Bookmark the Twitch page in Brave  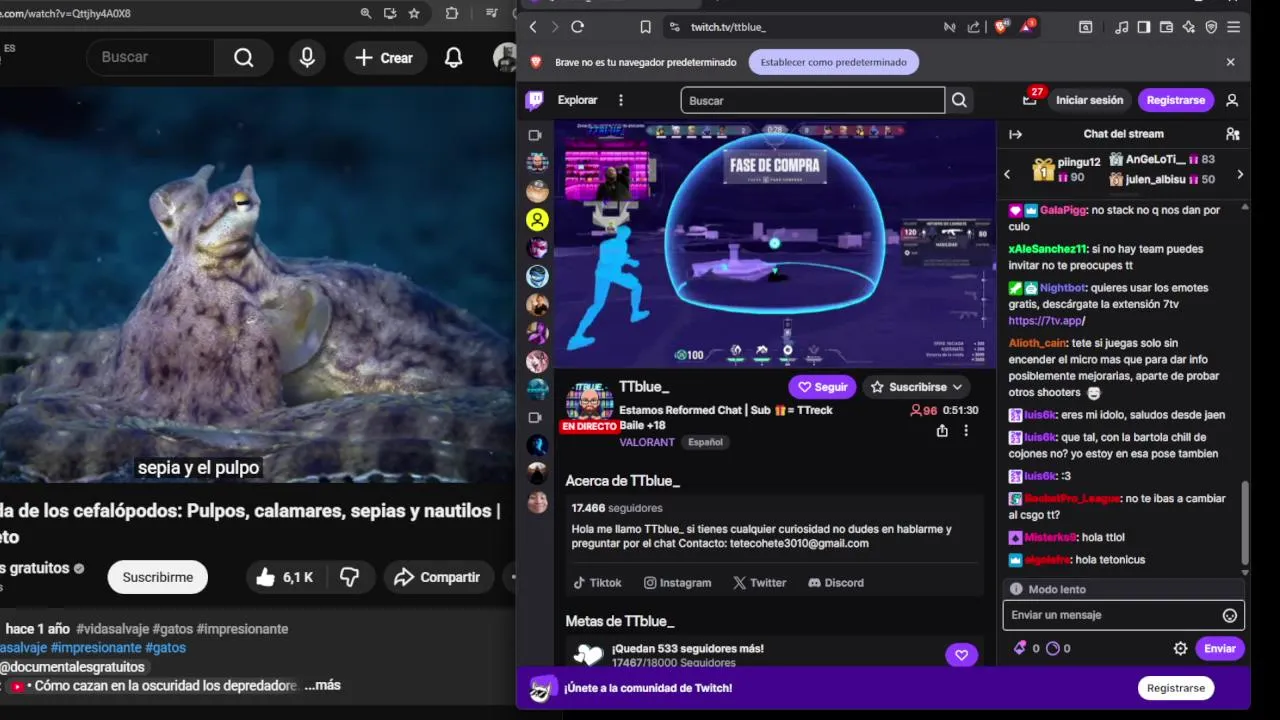pos(645,27)
